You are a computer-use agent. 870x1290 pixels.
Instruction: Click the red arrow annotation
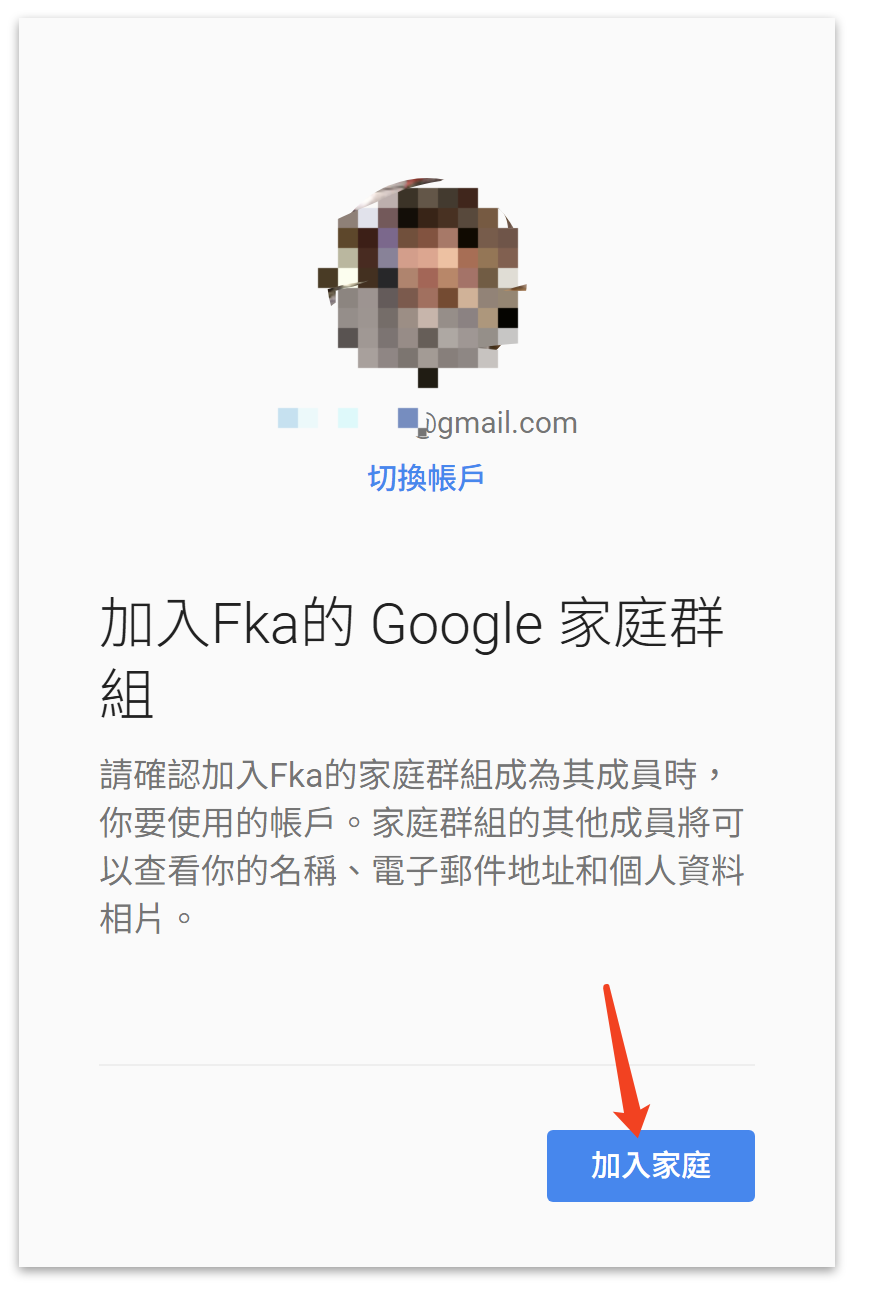624,1061
